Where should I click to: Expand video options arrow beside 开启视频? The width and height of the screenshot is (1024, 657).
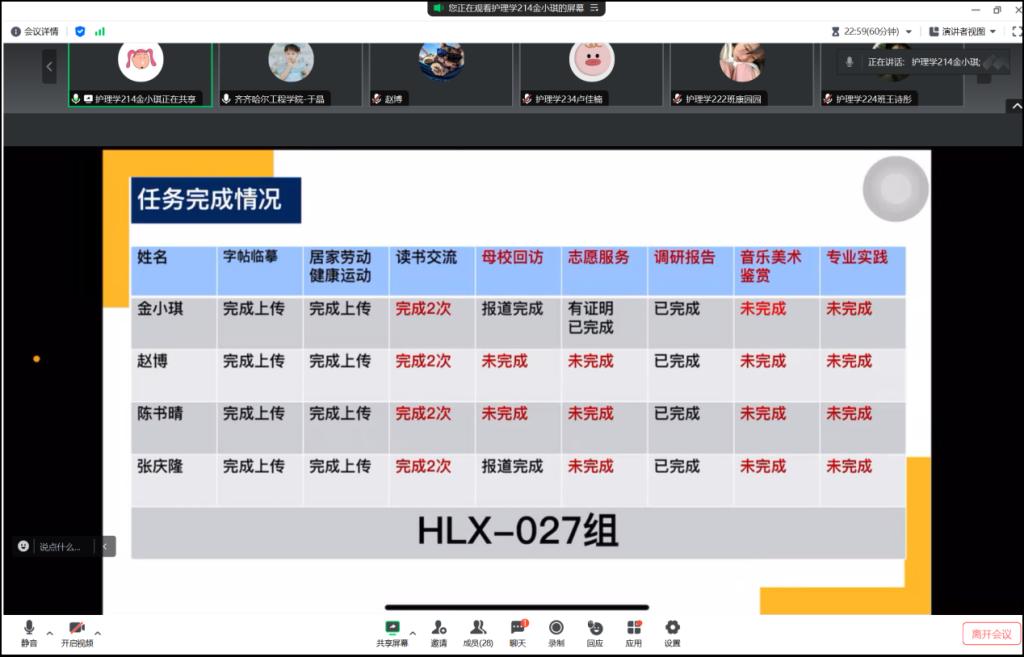tap(98, 632)
